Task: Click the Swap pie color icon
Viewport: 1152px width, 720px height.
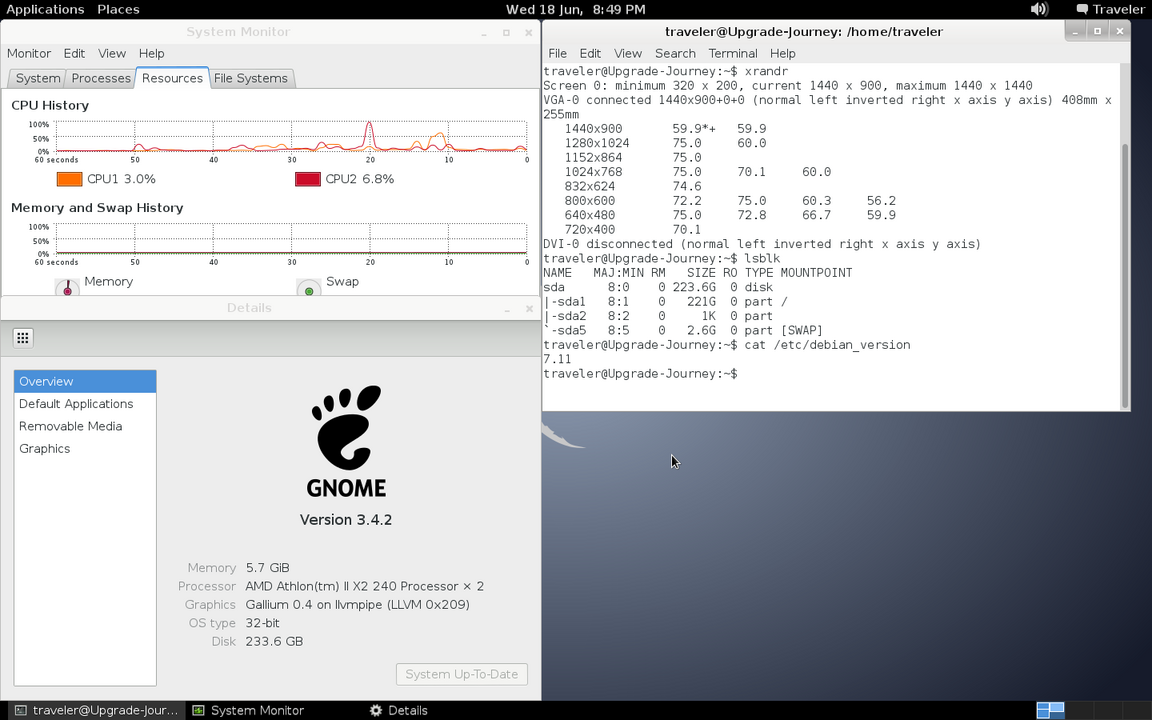Action: [x=309, y=288]
